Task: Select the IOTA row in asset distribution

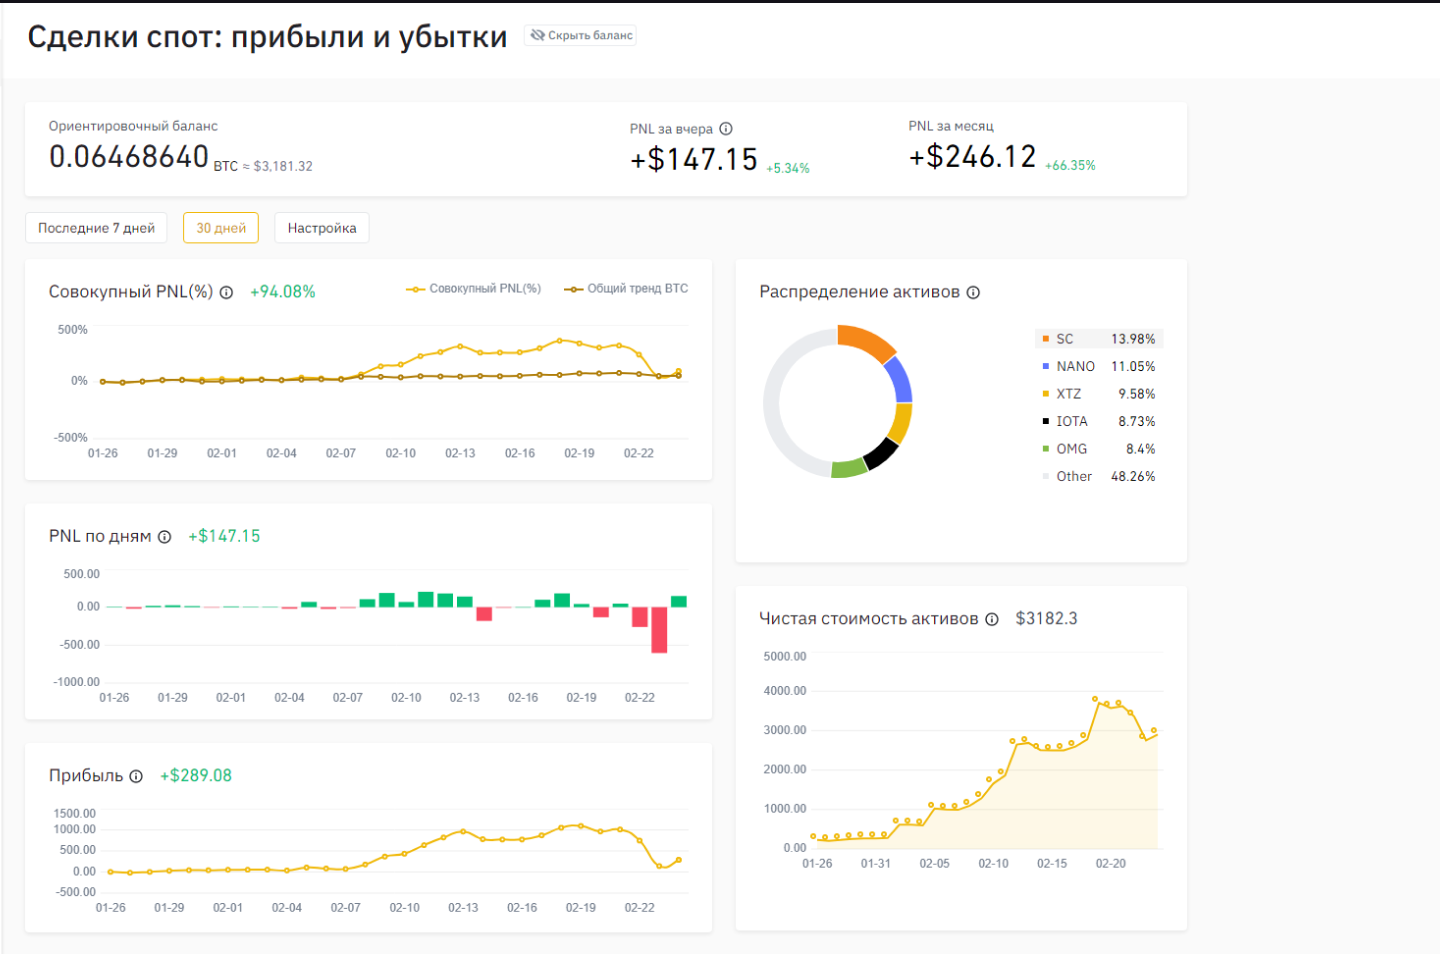Action: pos(1098,422)
